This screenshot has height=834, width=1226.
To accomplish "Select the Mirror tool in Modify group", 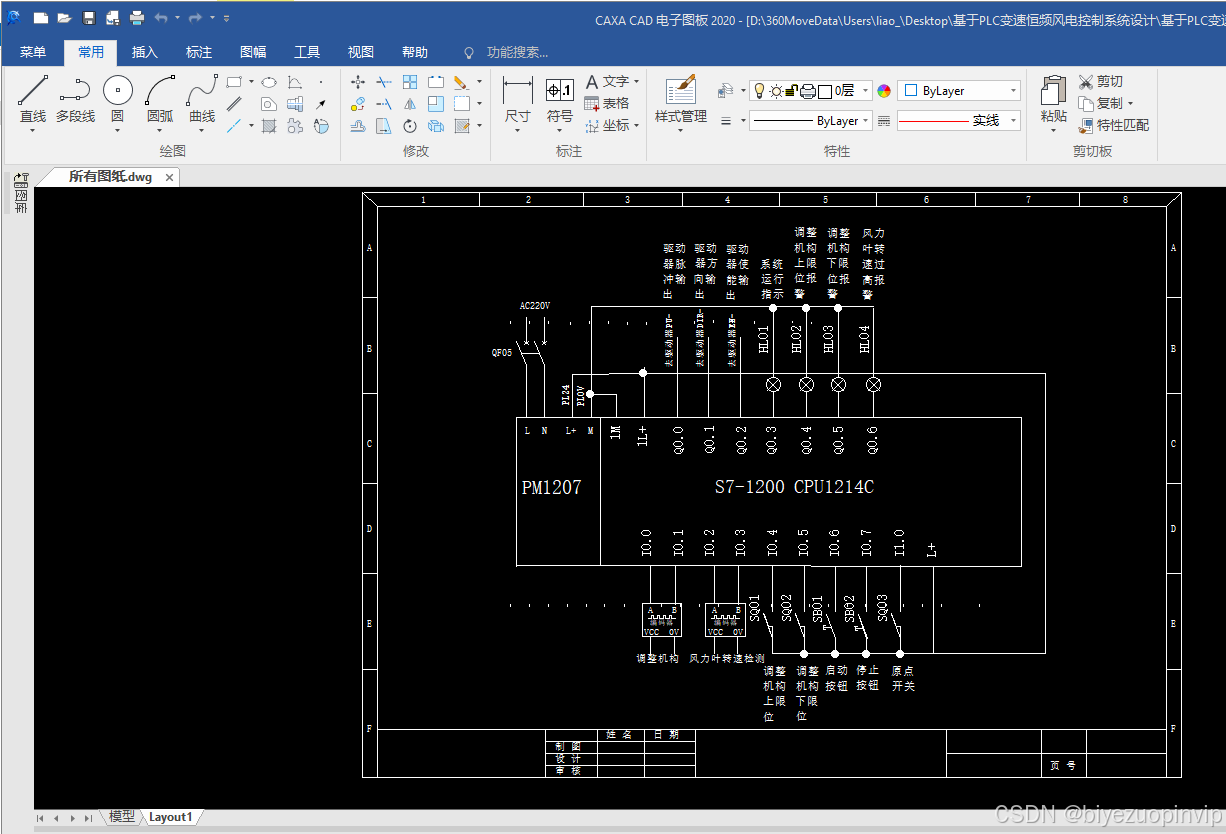I will tap(410, 103).
